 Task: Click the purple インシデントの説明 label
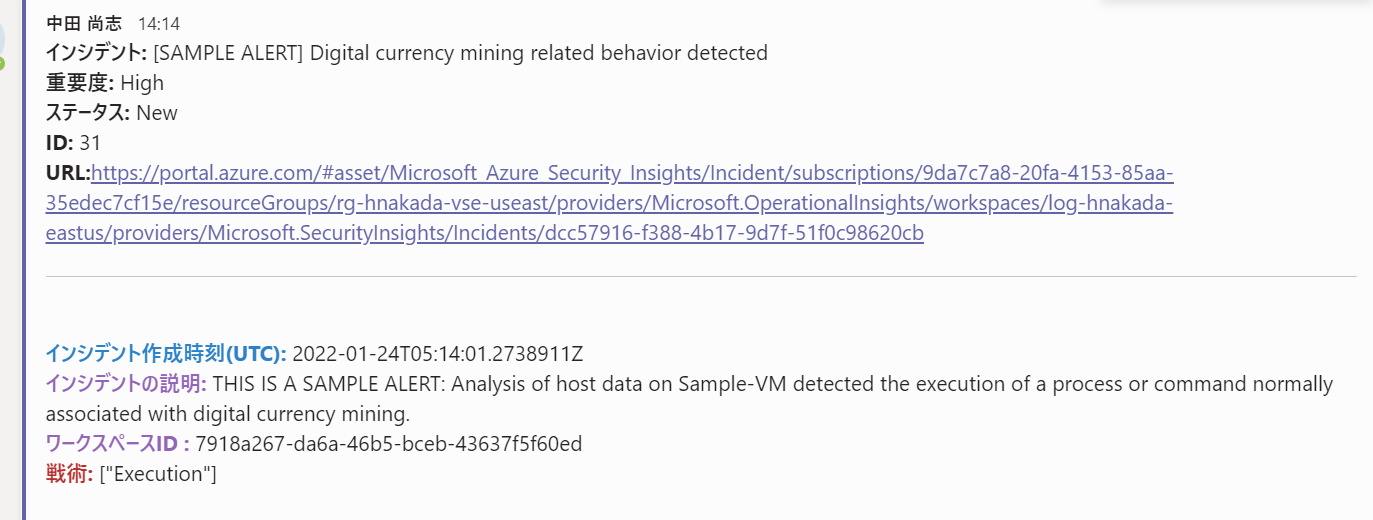126,384
